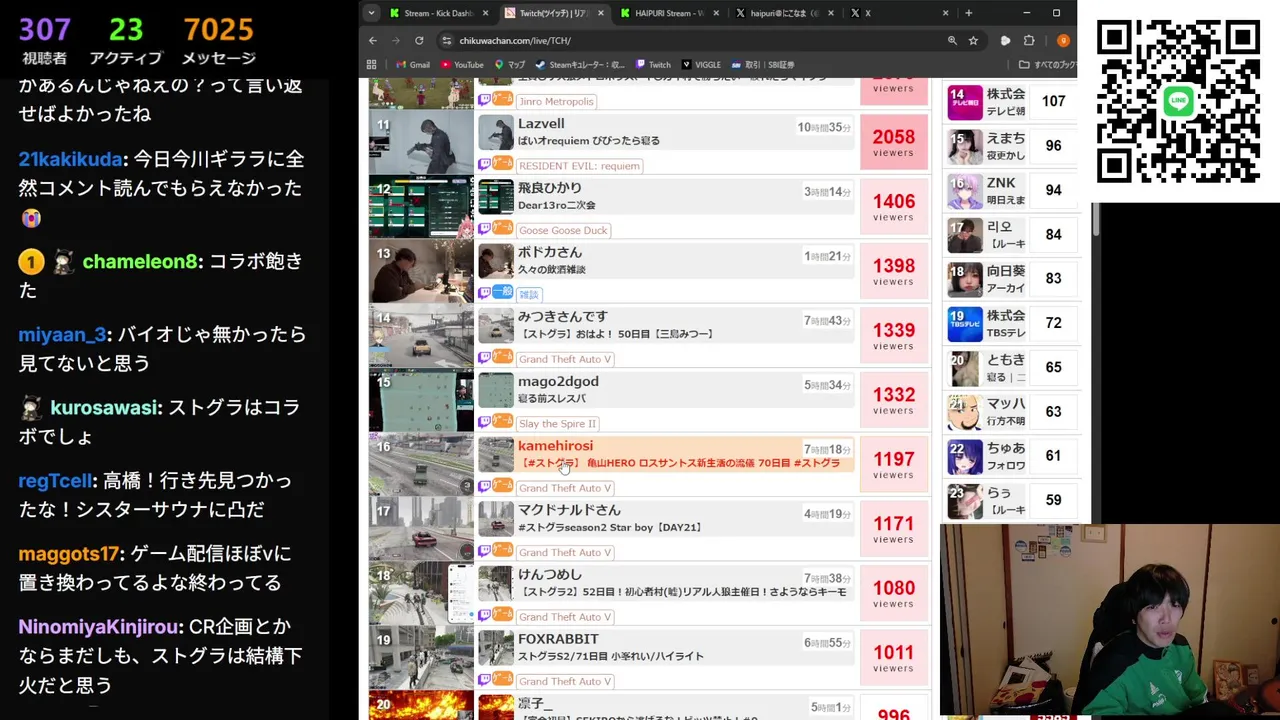This screenshot has width=1280, height=720.
Task: Bookmark this page with the star icon
Action: point(973,41)
